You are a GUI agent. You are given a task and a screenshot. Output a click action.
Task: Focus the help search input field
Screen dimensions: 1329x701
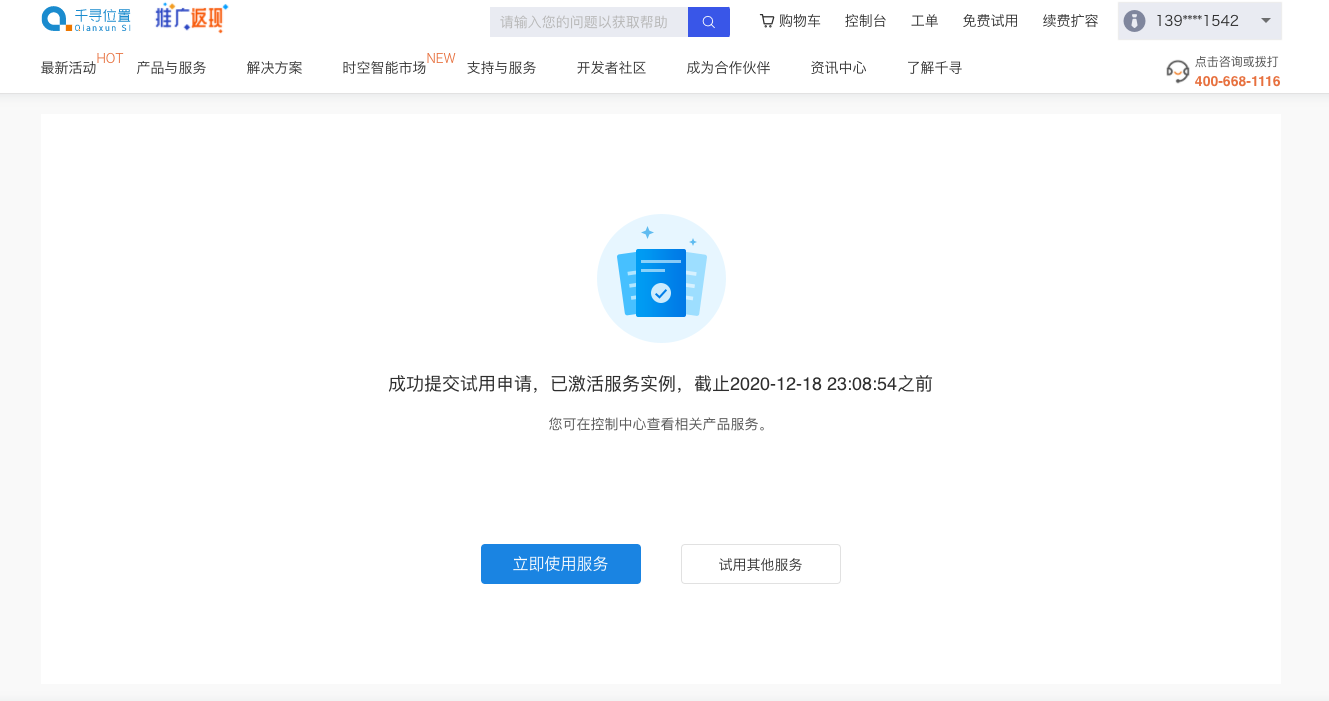click(x=588, y=22)
